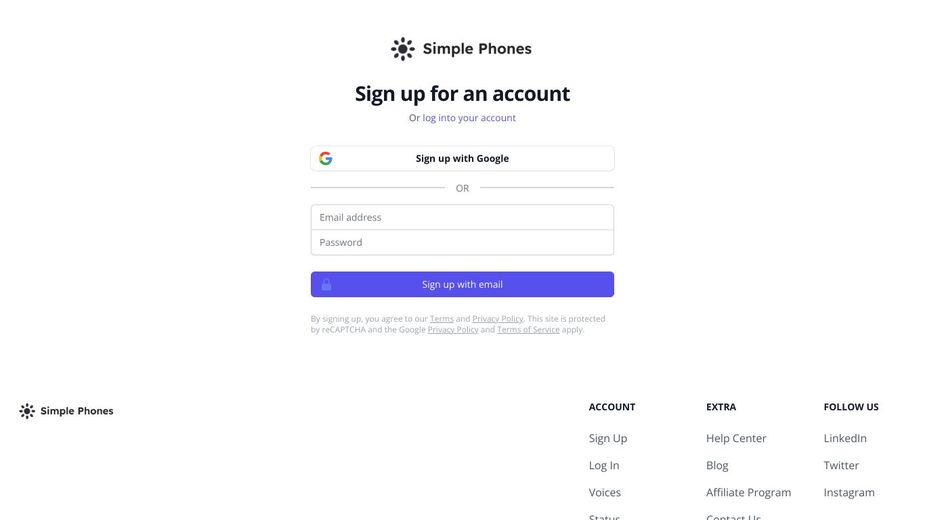Go to Log In in footer

604,466
